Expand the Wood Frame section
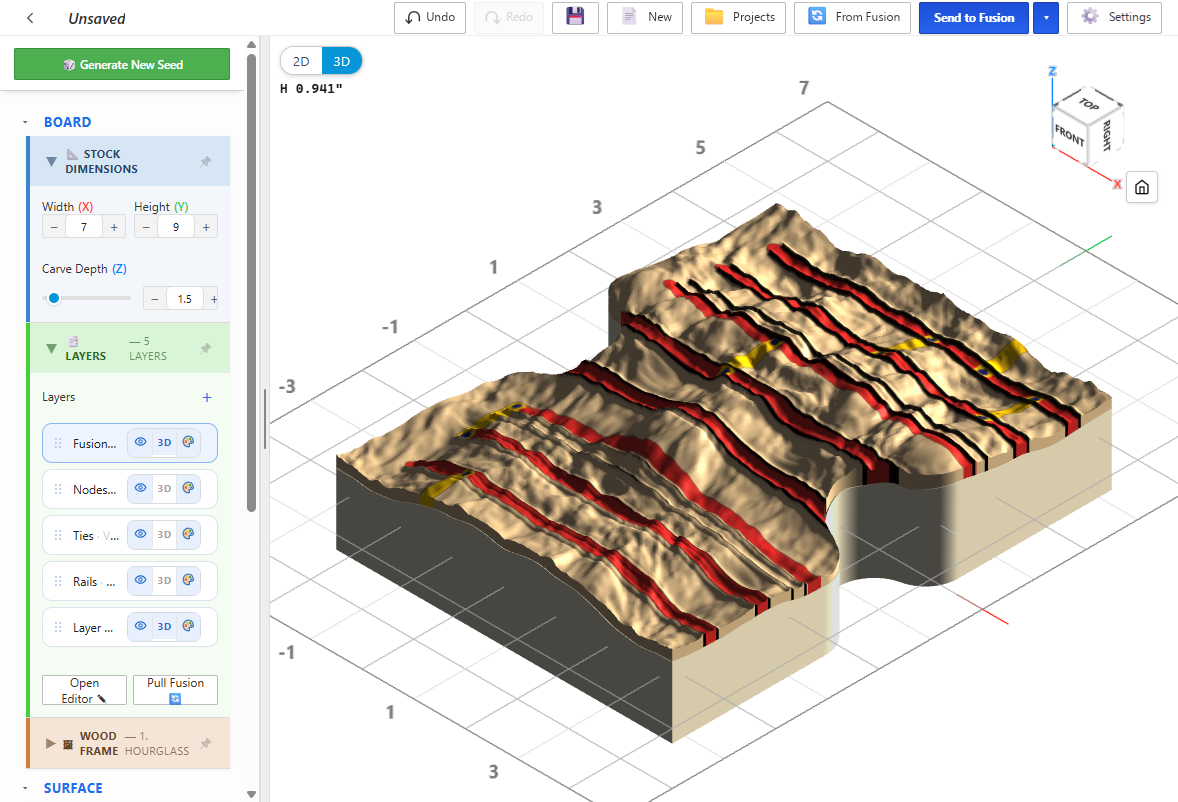This screenshot has width=1178, height=802. click(x=51, y=743)
